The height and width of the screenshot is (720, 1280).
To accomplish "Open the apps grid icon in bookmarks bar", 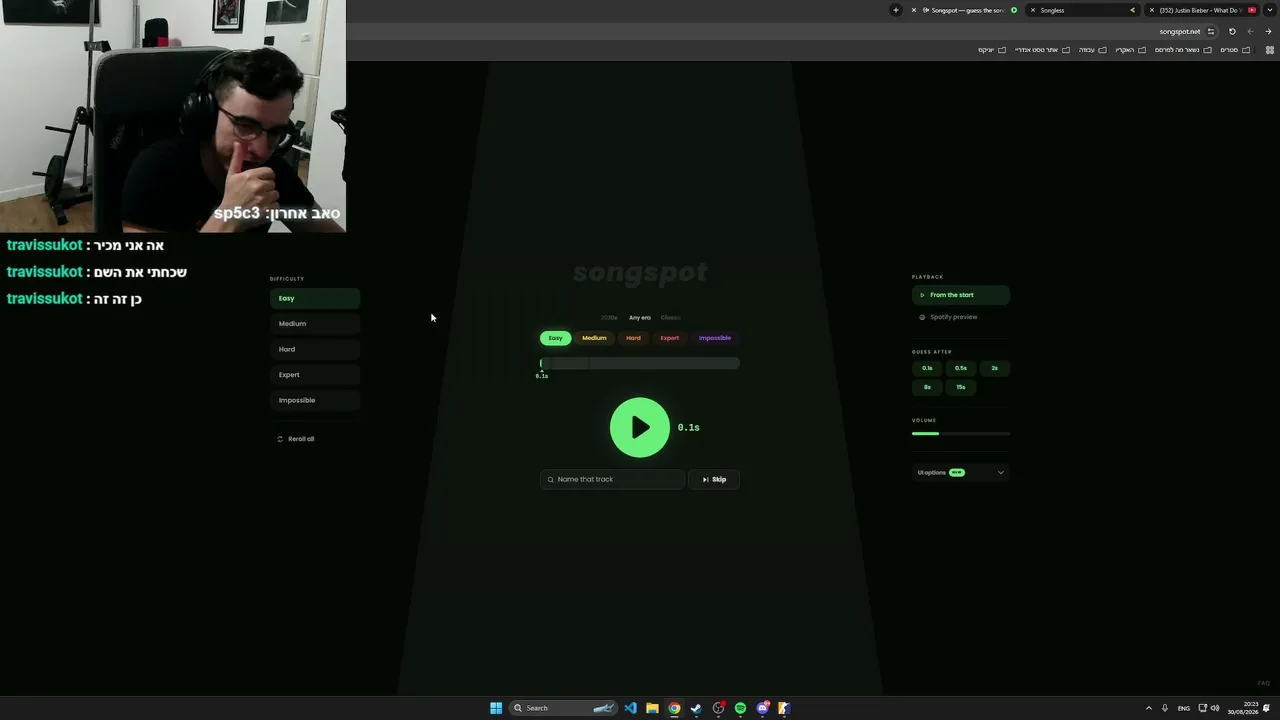I will click(1270, 50).
